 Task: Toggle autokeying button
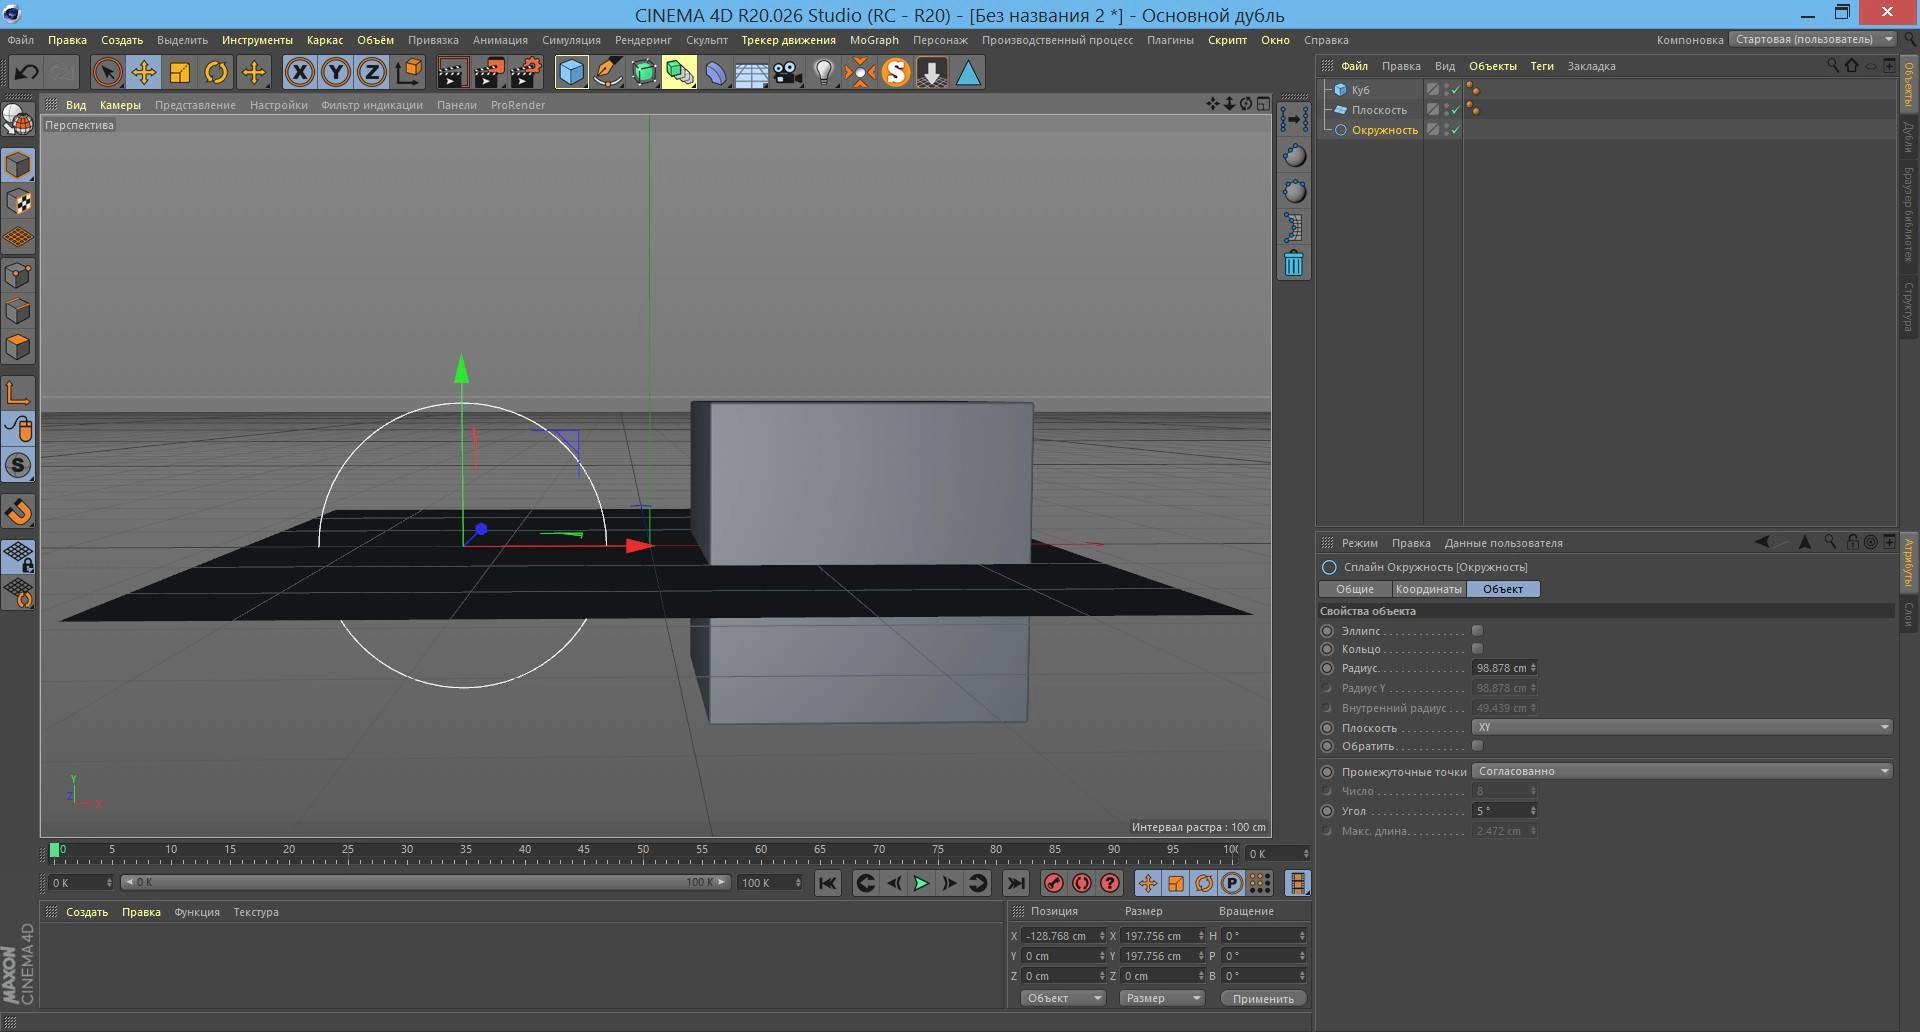[1081, 883]
